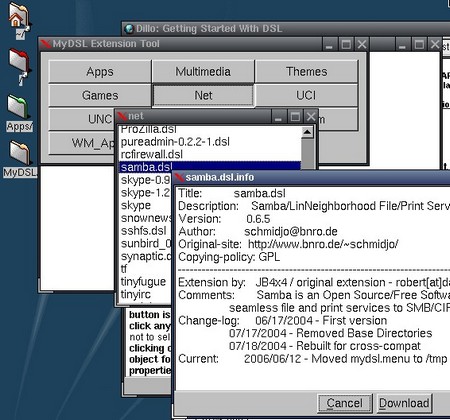Select sshfs.dsl in the net list

[145, 231]
